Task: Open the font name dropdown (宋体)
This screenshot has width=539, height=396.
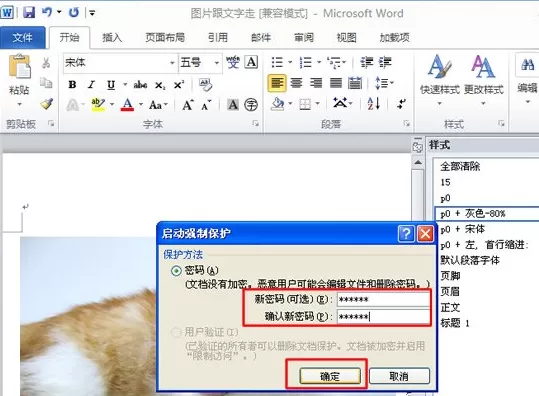Action: tap(172, 63)
